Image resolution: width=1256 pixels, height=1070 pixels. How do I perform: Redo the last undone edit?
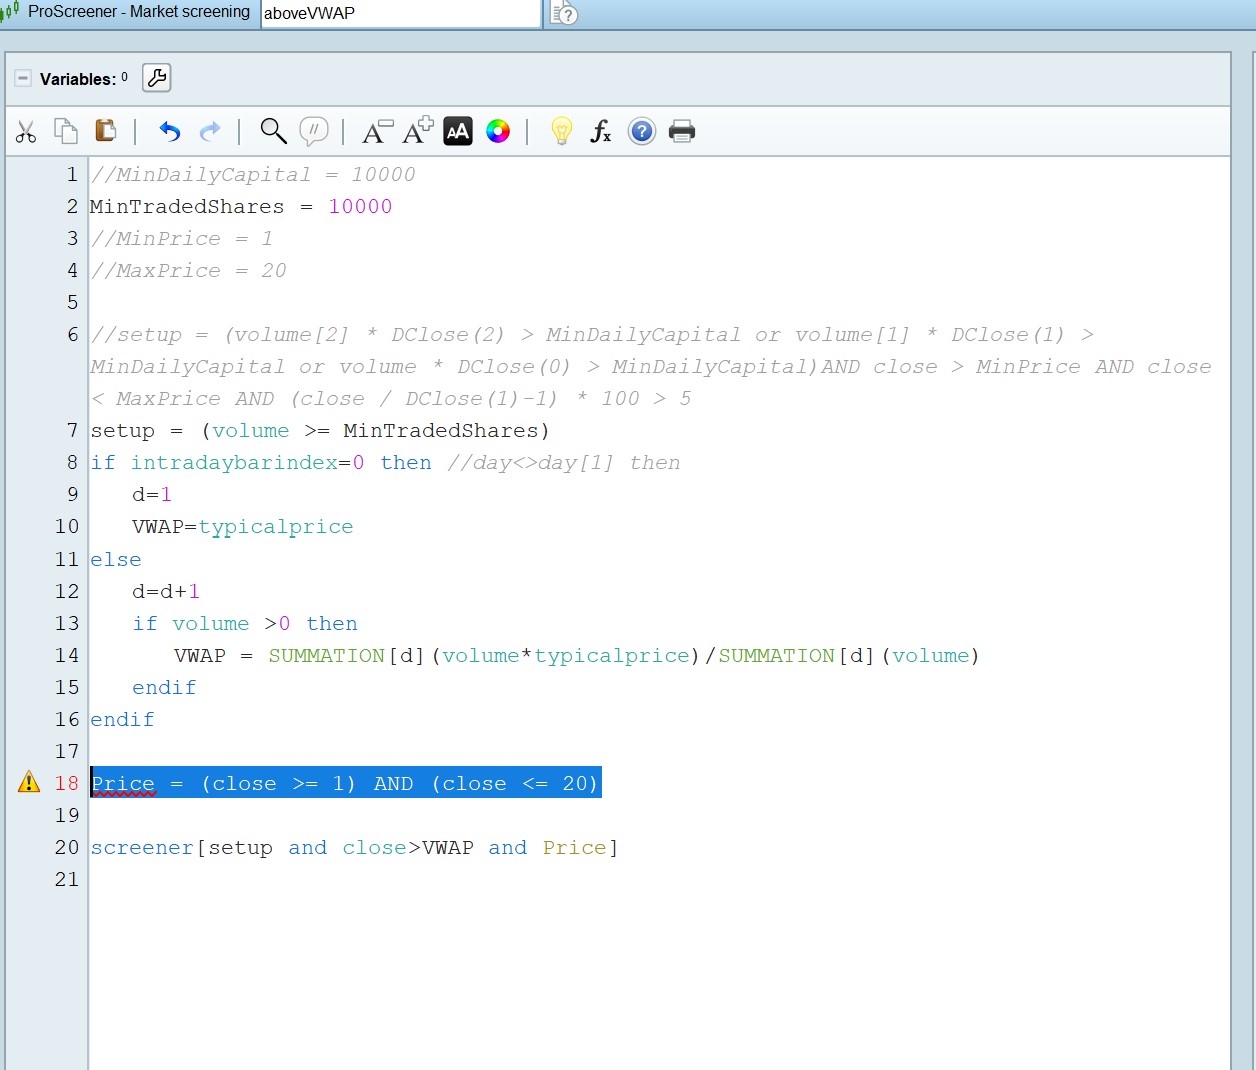tap(210, 131)
